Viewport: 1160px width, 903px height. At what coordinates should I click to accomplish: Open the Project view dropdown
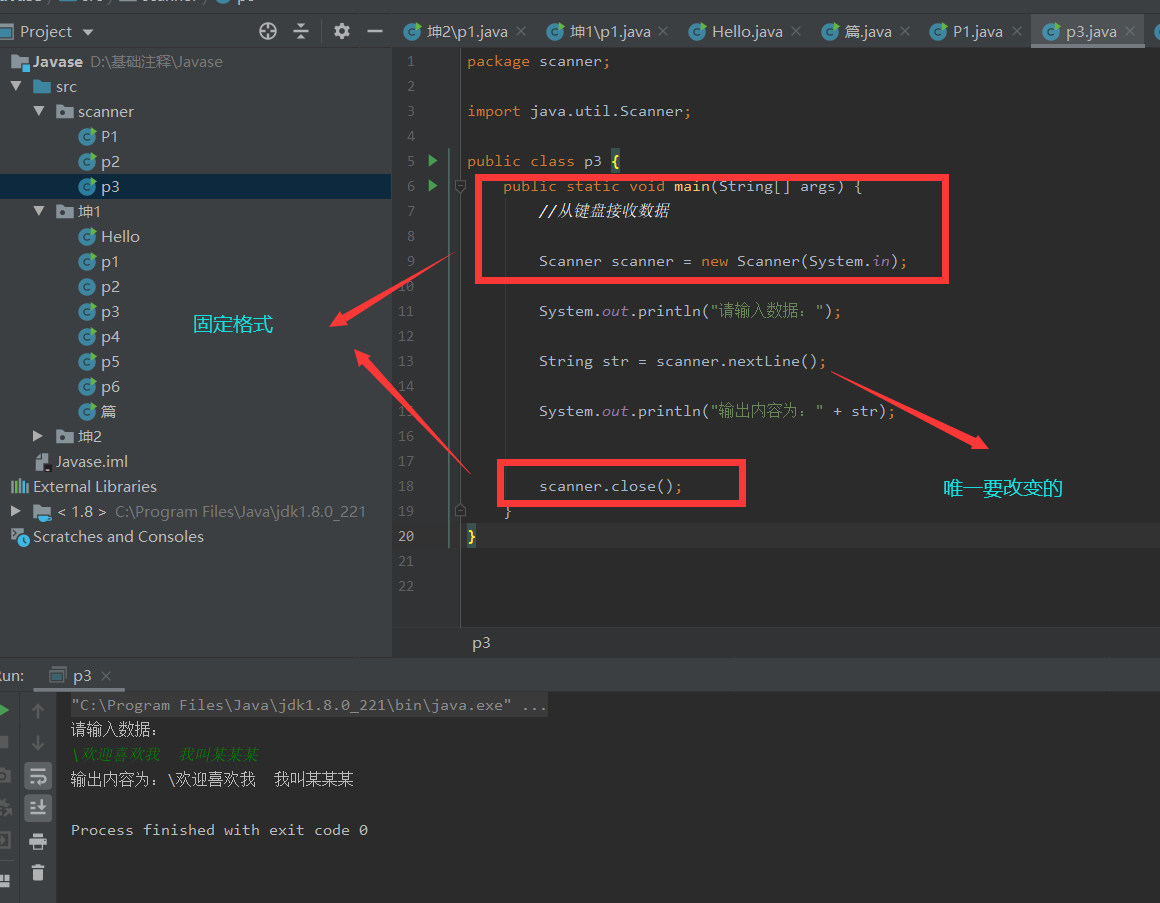click(x=88, y=33)
